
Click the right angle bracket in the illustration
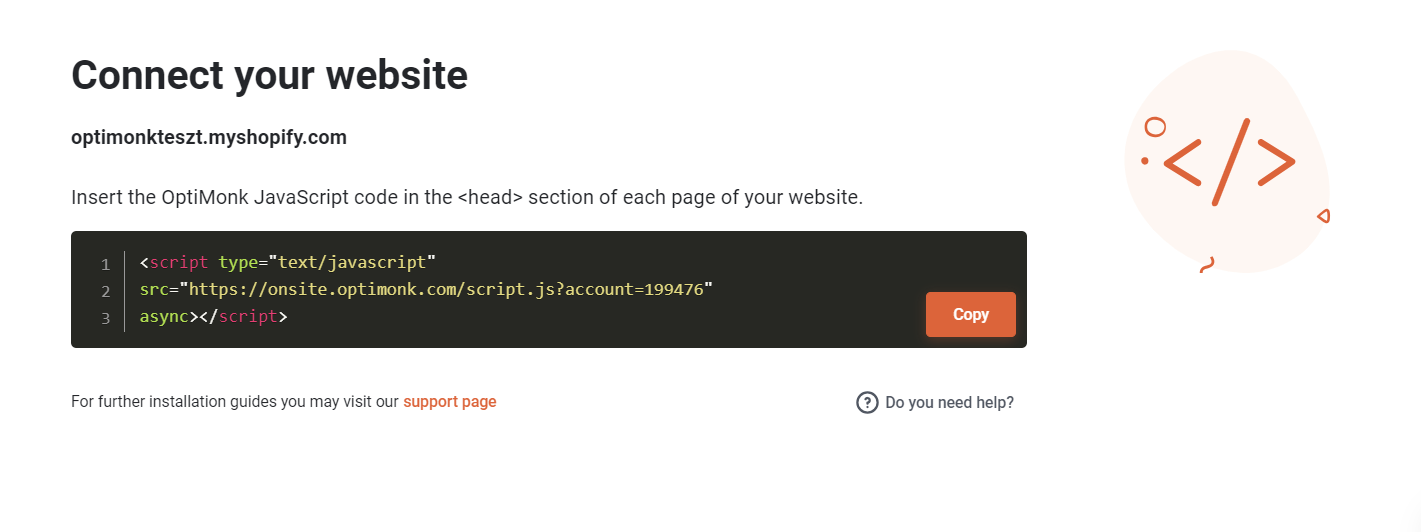tap(1277, 162)
